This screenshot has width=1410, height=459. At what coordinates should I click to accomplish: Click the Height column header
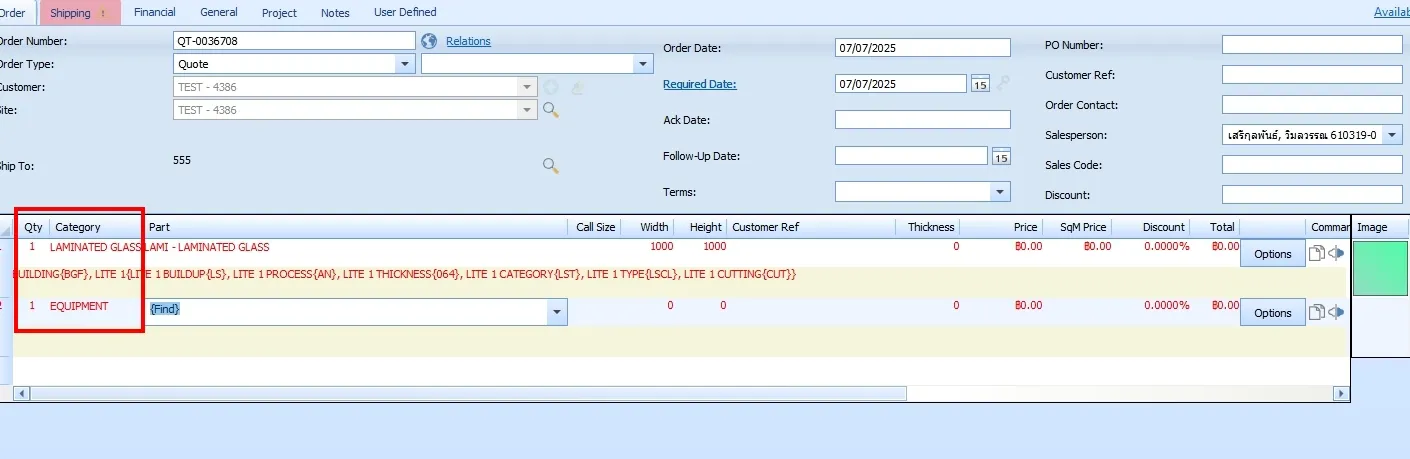tap(701, 227)
